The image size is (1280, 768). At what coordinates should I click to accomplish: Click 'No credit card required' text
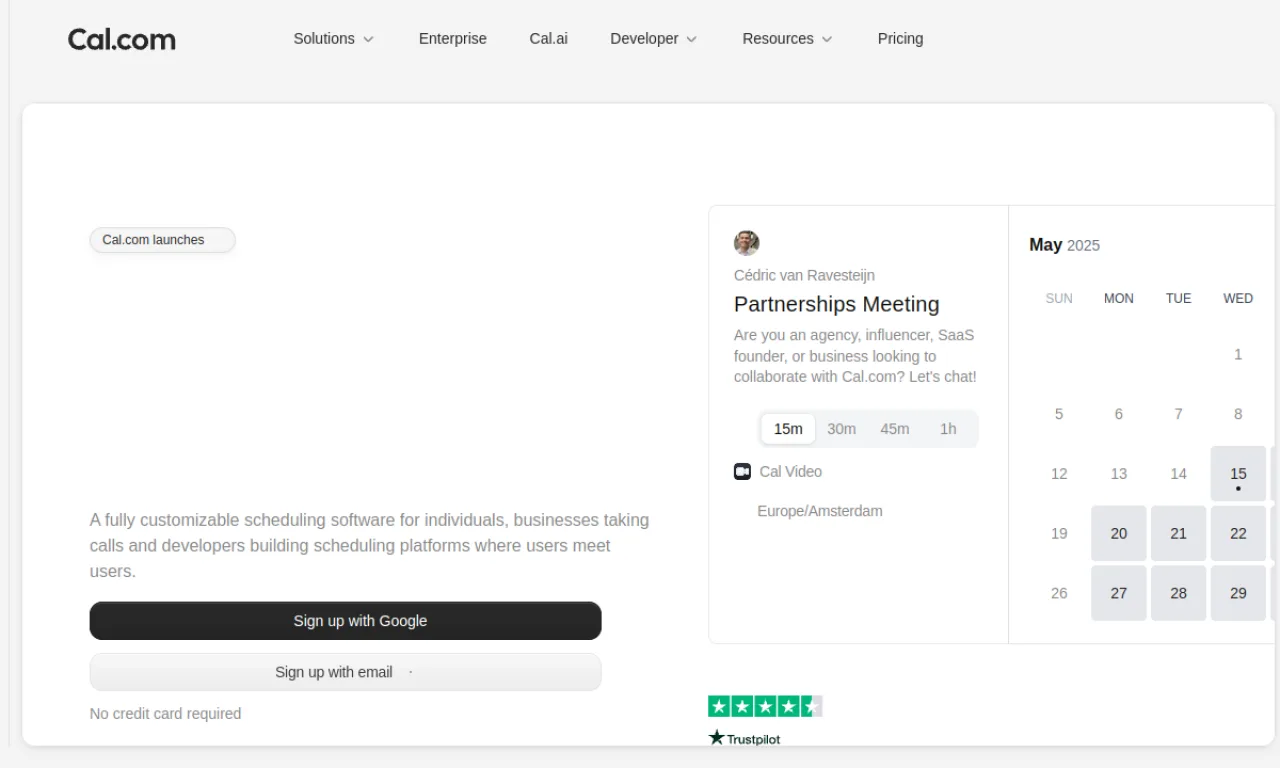click(165, 714)
